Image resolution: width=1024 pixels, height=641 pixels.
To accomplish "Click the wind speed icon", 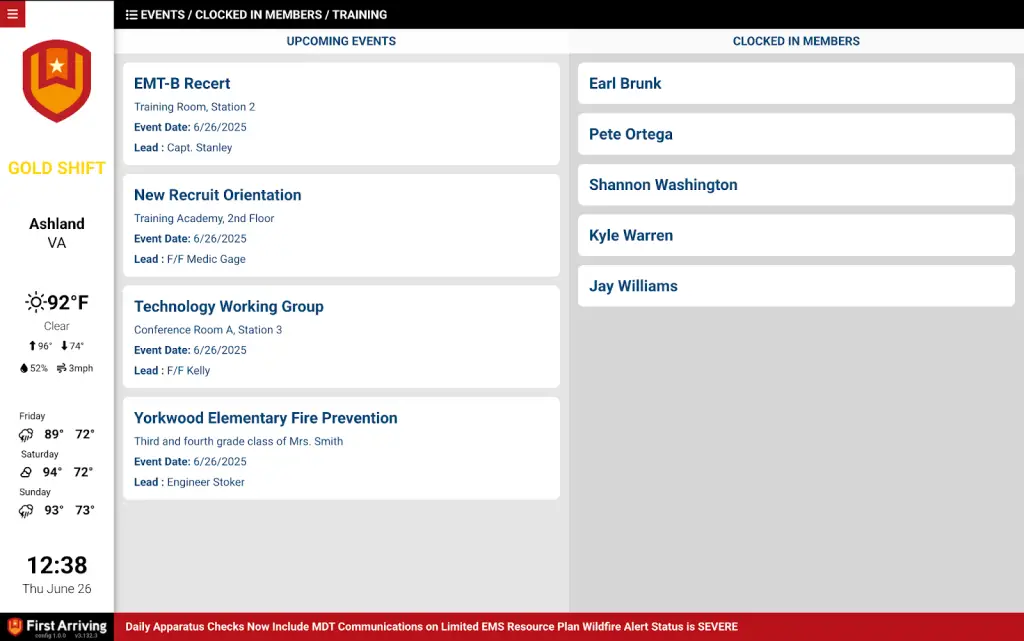I will coord(61,368).
